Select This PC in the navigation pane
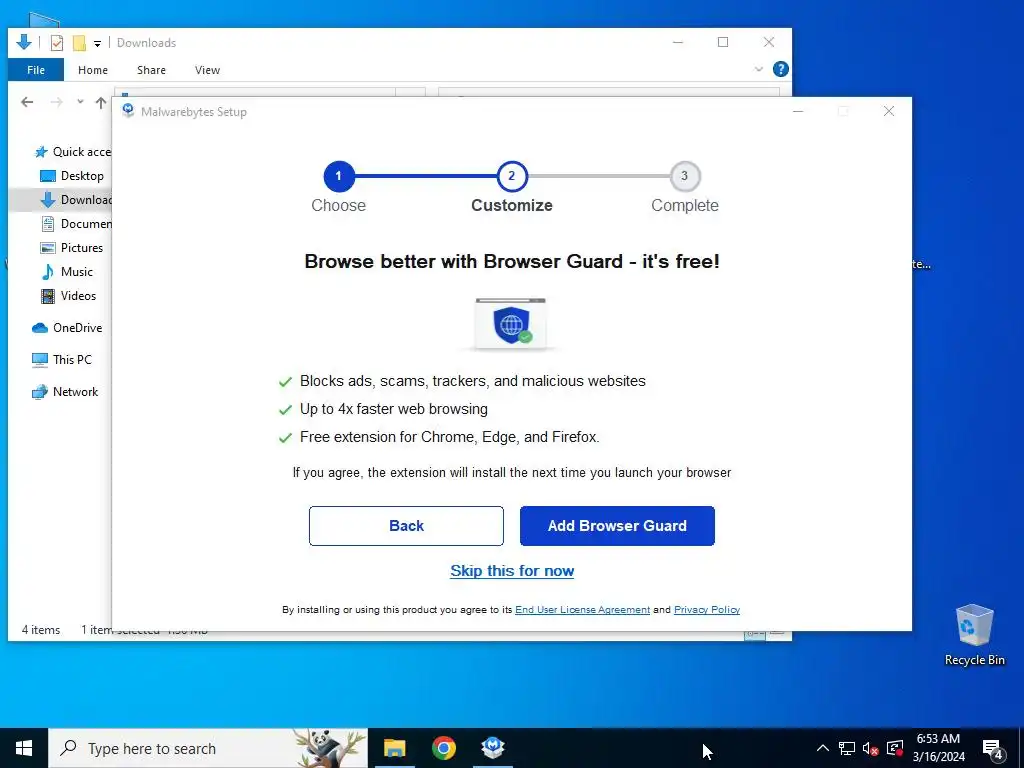The height and width of the screenshot is (768, 1024). pos(72,359)
